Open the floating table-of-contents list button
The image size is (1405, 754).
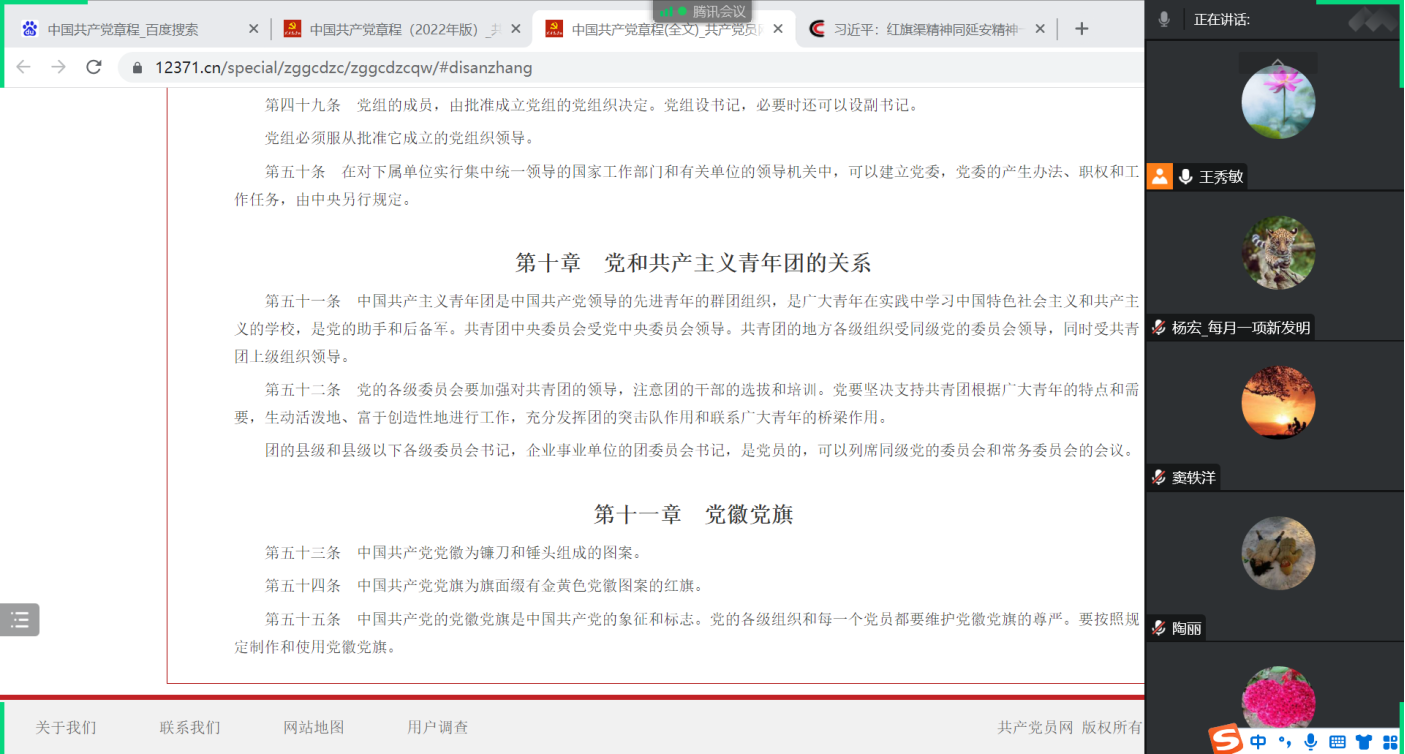click(x=20, y=620)
